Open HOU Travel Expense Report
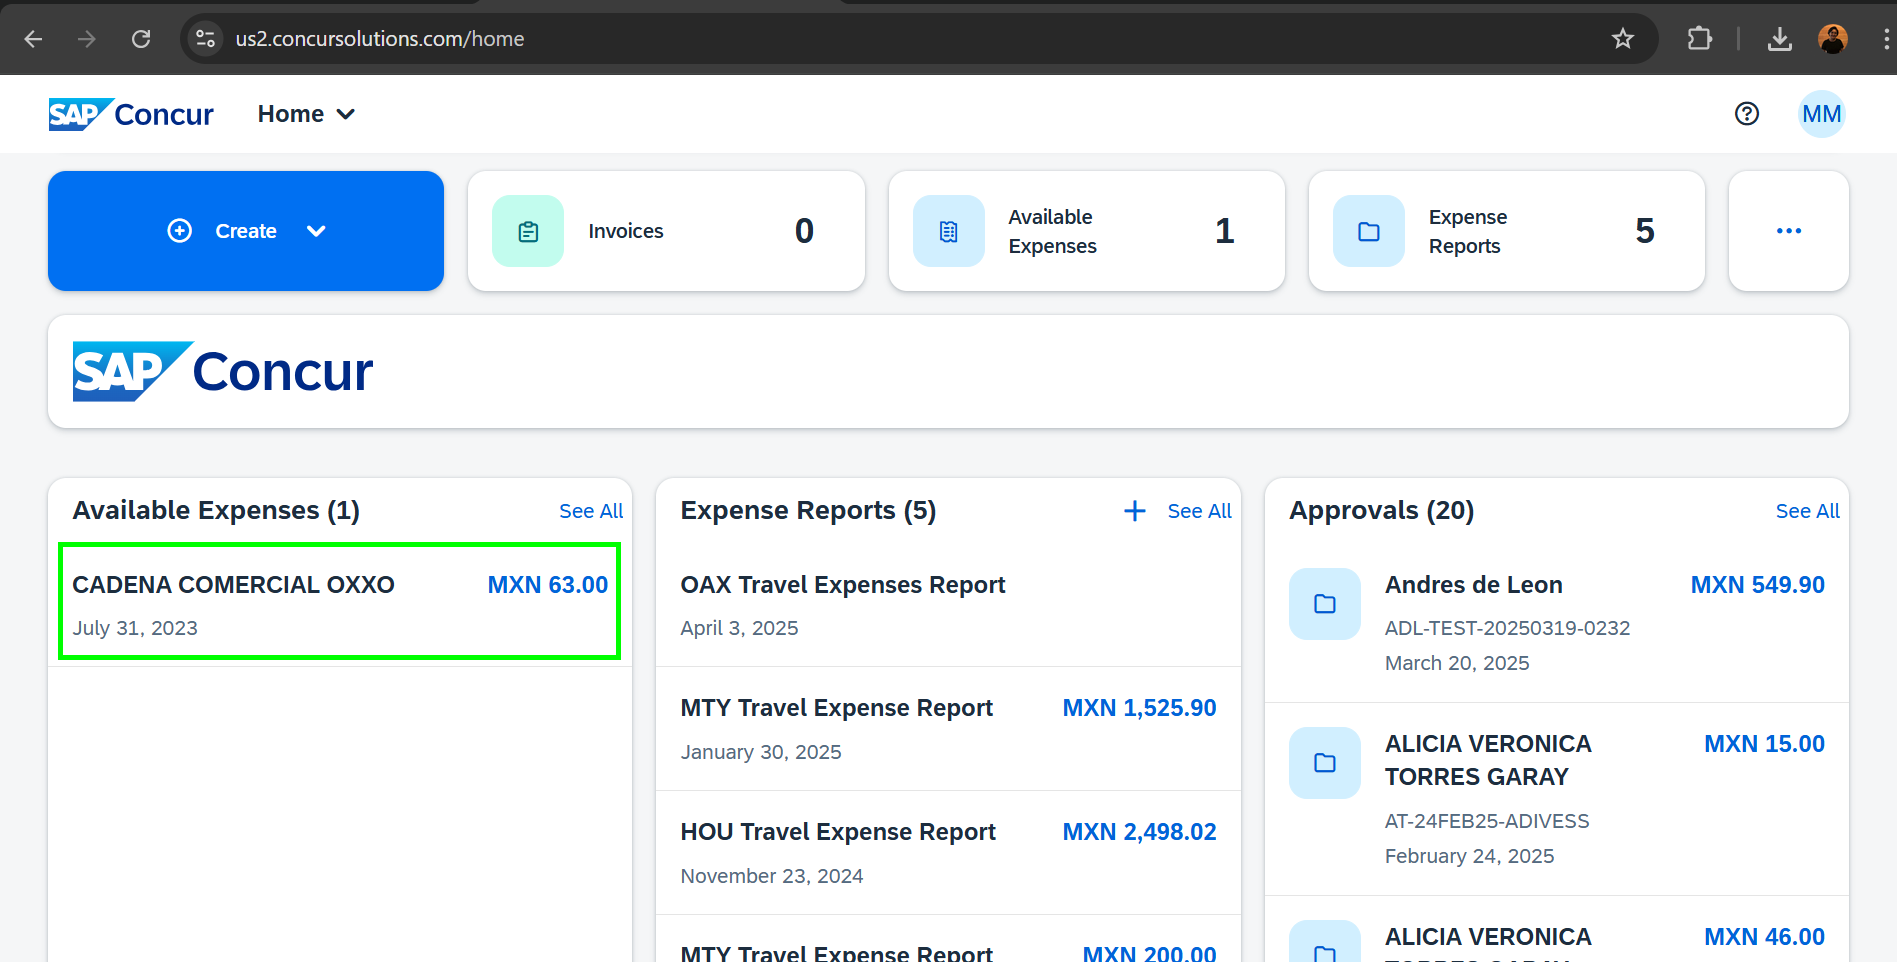This screenshot has width=1897, height=962. click(948, 853)
